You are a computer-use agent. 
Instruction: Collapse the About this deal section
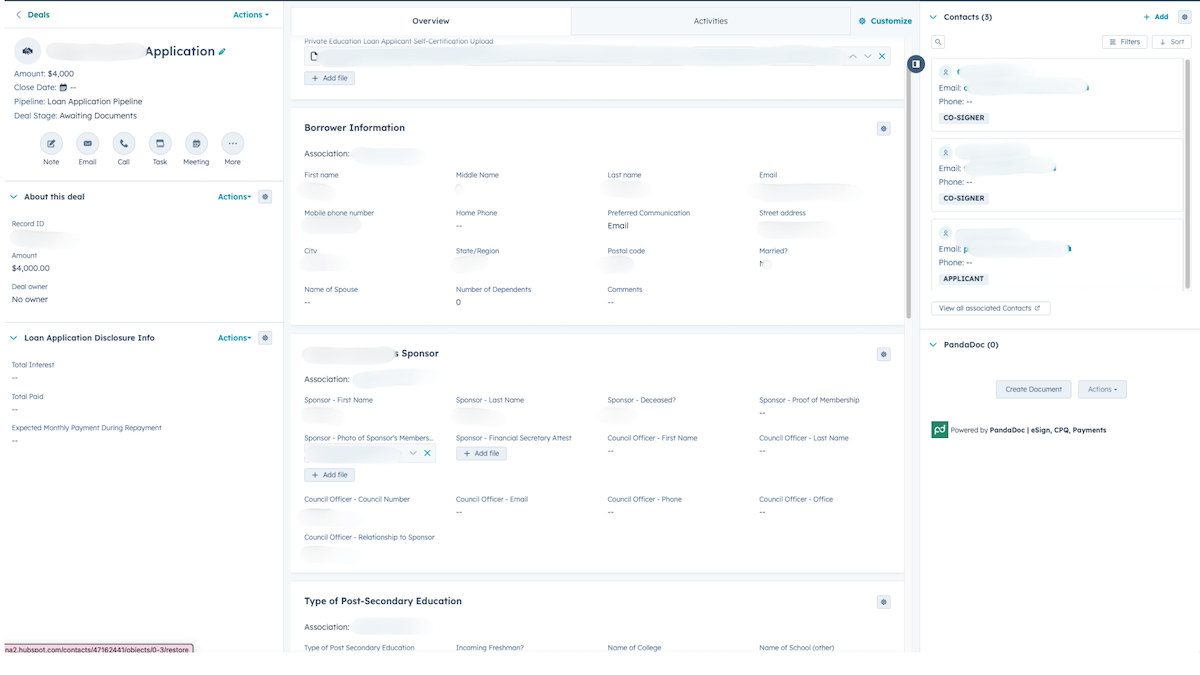click(13, 197)
